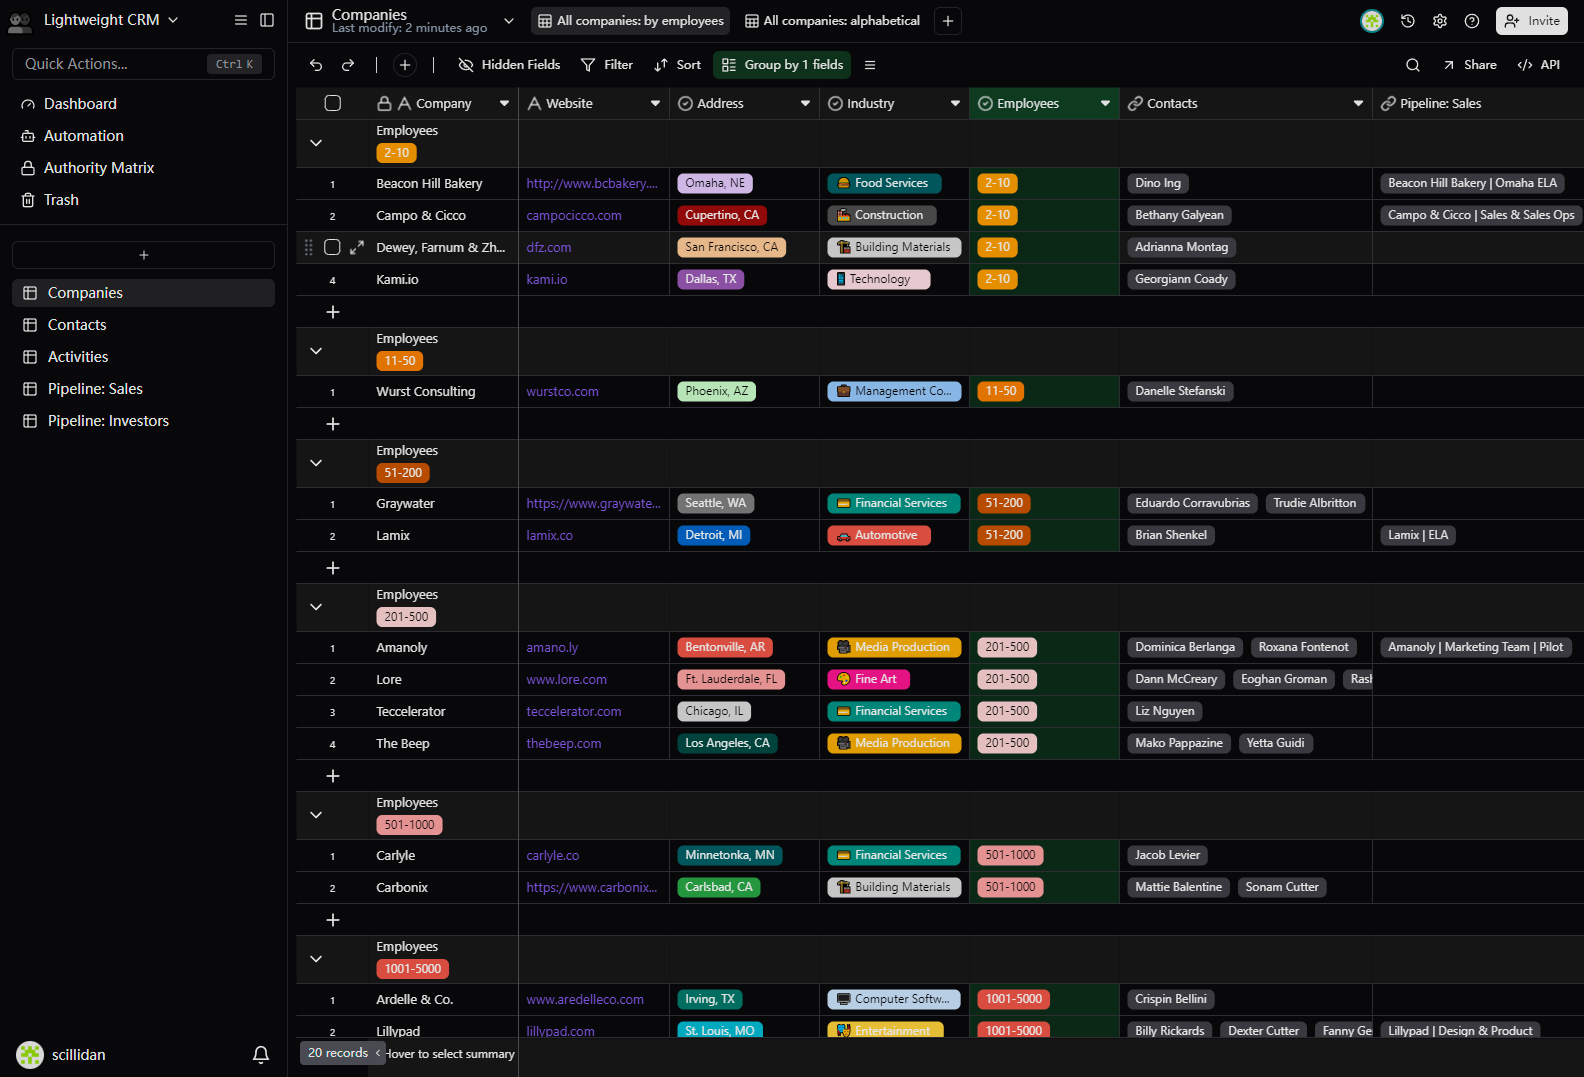The image size is (1584, 1077).
Task: Add record under the 201-500 employees group
Action: click(333, 776)
